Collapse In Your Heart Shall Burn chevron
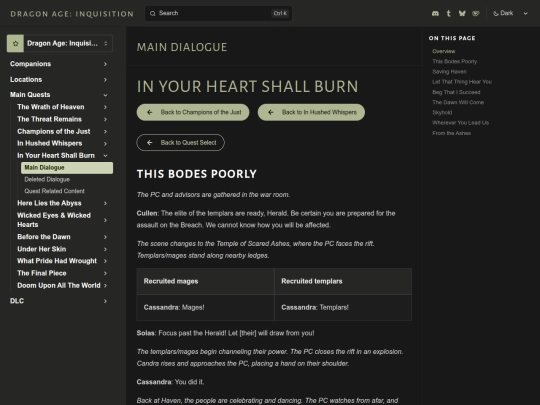This screenshot has width=540, height=405. (x=105, y=156)
